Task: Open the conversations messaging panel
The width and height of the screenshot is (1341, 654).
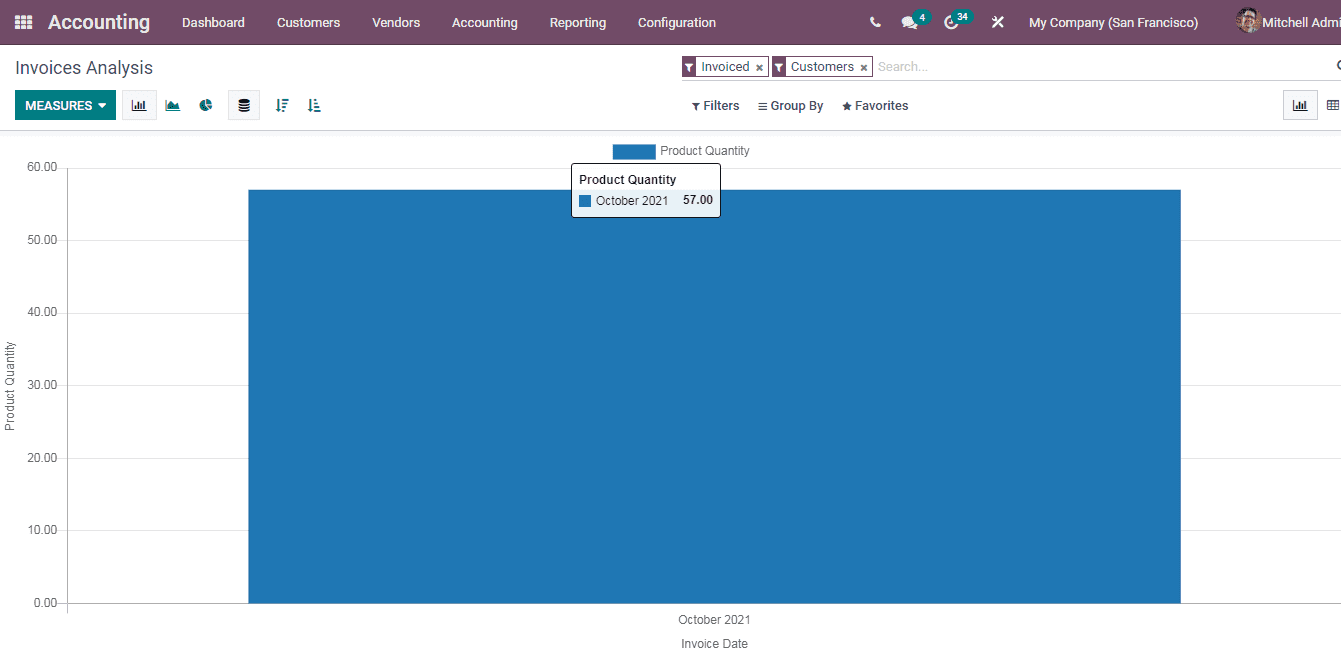Action: coord(909,22)
